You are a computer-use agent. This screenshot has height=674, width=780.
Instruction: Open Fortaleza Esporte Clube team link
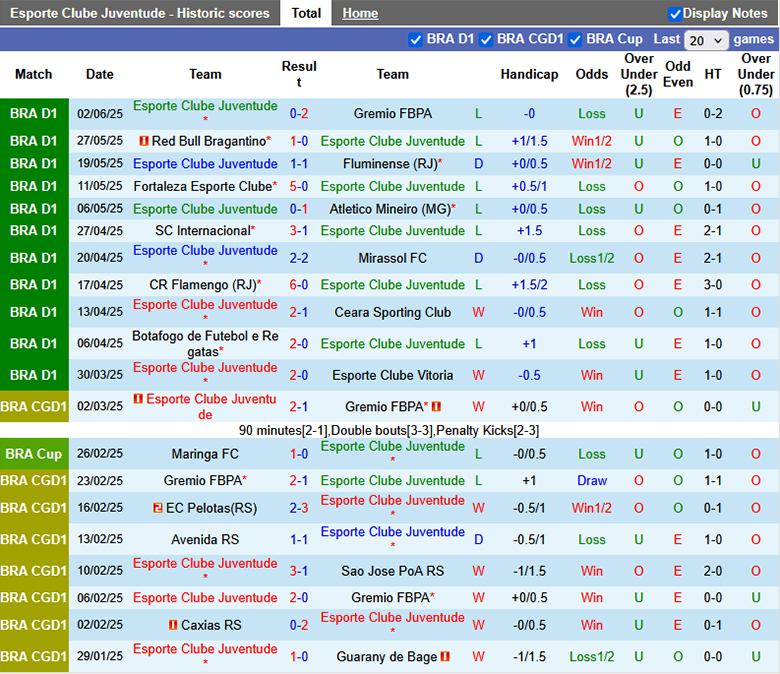[x=202, y=187]
